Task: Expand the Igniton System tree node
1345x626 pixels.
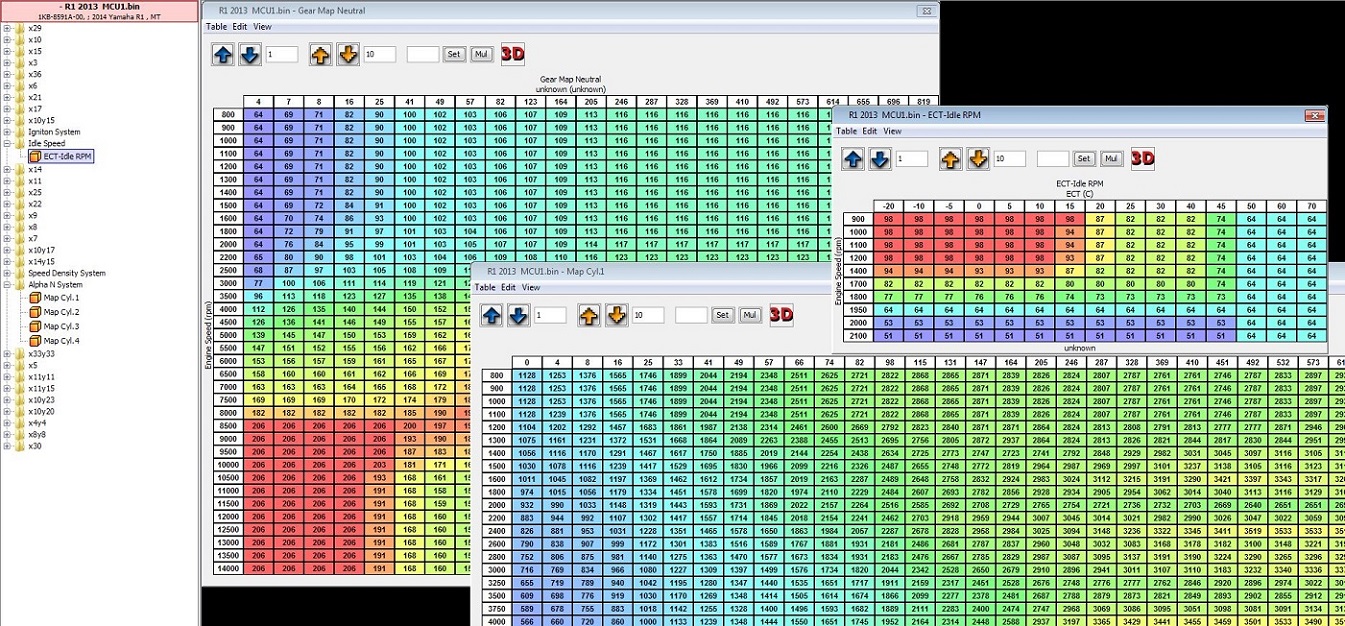Action: [7, 132]
